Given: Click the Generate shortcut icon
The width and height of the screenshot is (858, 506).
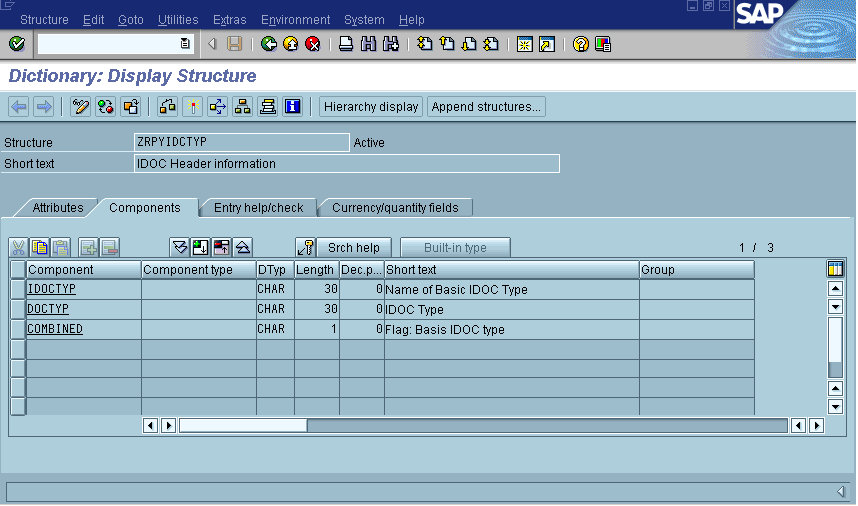Looking at the screenshot, I should 547,44.
